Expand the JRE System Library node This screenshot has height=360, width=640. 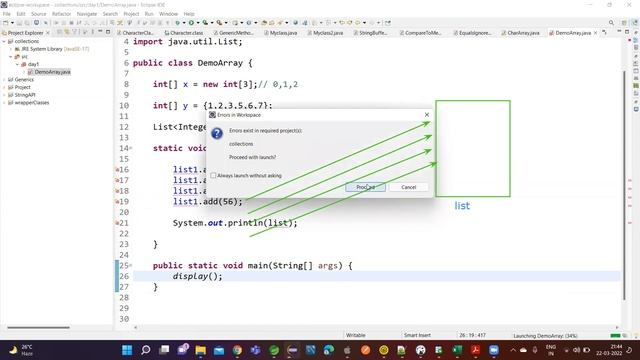[11, 49]
